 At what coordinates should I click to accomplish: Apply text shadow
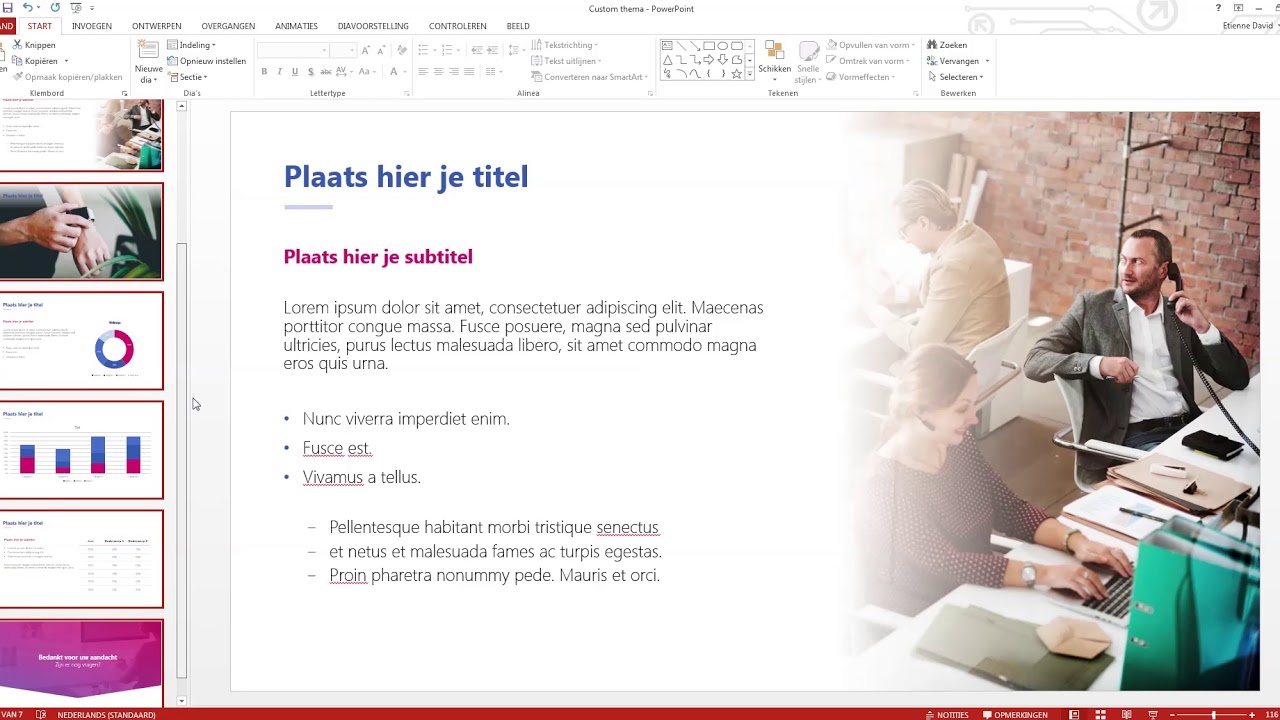click(x=310, y=71)
